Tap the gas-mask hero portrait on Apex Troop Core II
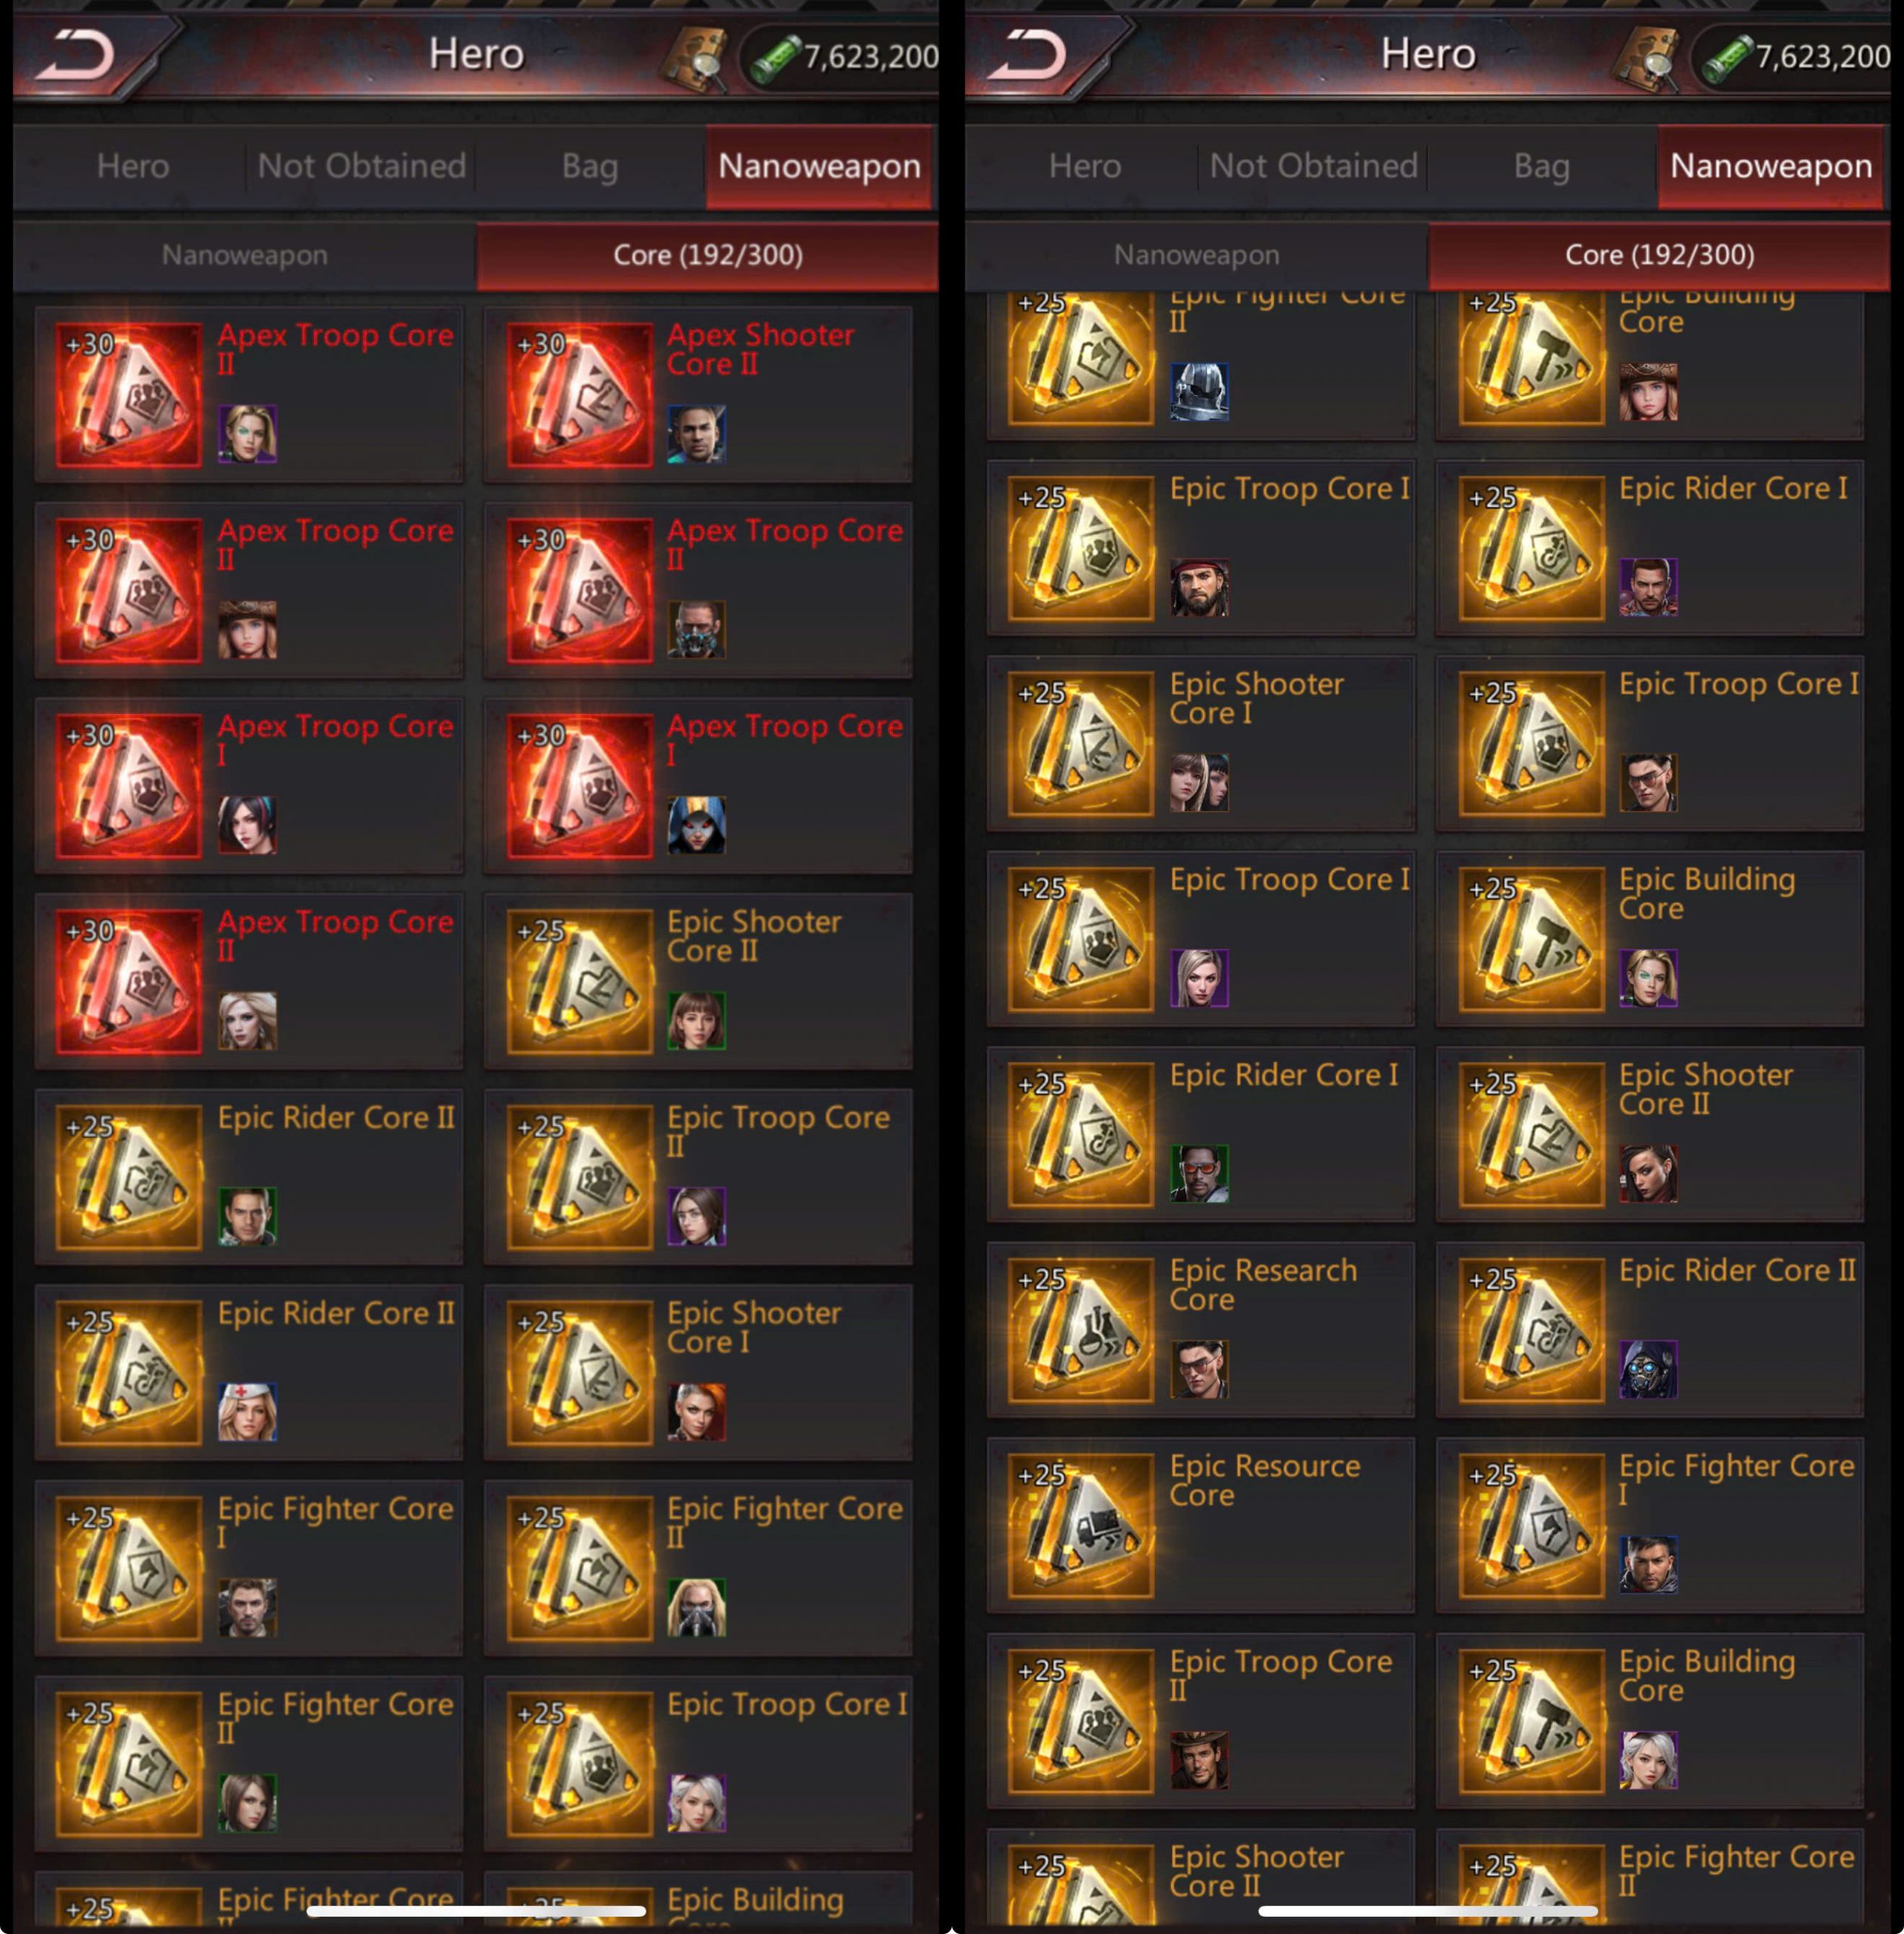This screenshot has height=1934, width=1904. 696,629
